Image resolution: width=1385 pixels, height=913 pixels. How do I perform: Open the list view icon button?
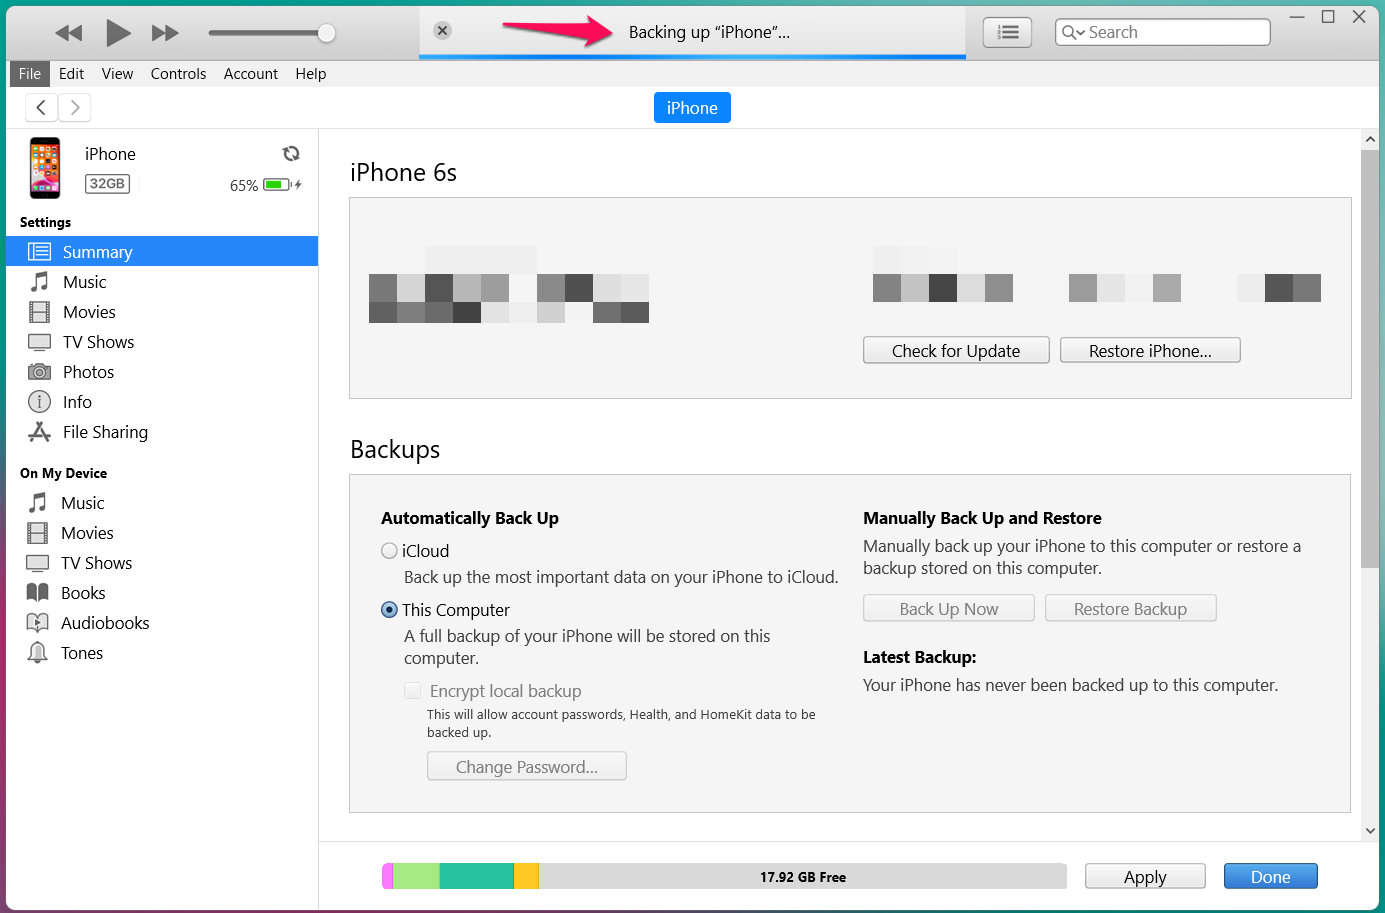pyautogui.click(x=1007, y=33)
